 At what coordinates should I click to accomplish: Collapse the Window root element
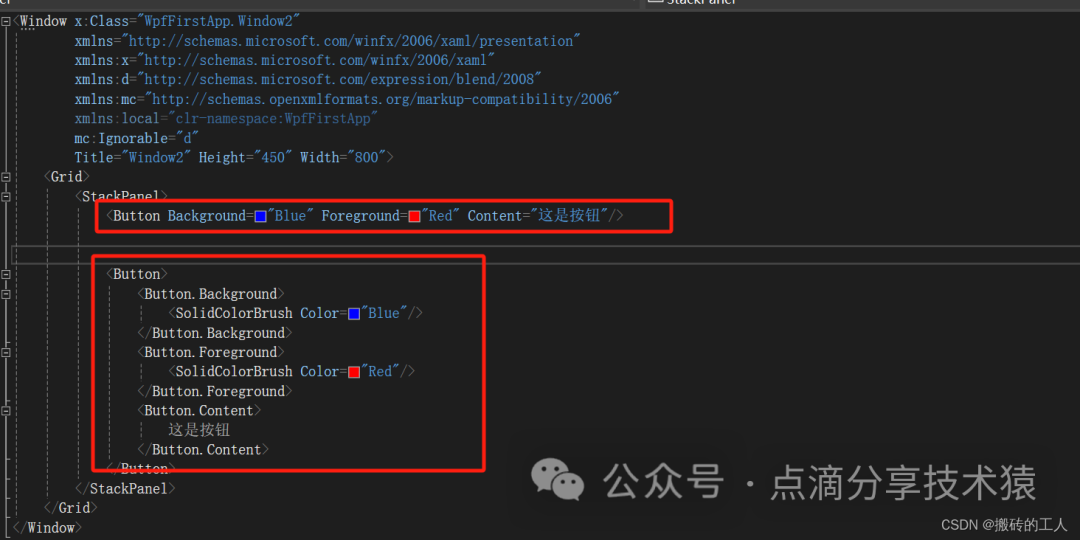7,21
